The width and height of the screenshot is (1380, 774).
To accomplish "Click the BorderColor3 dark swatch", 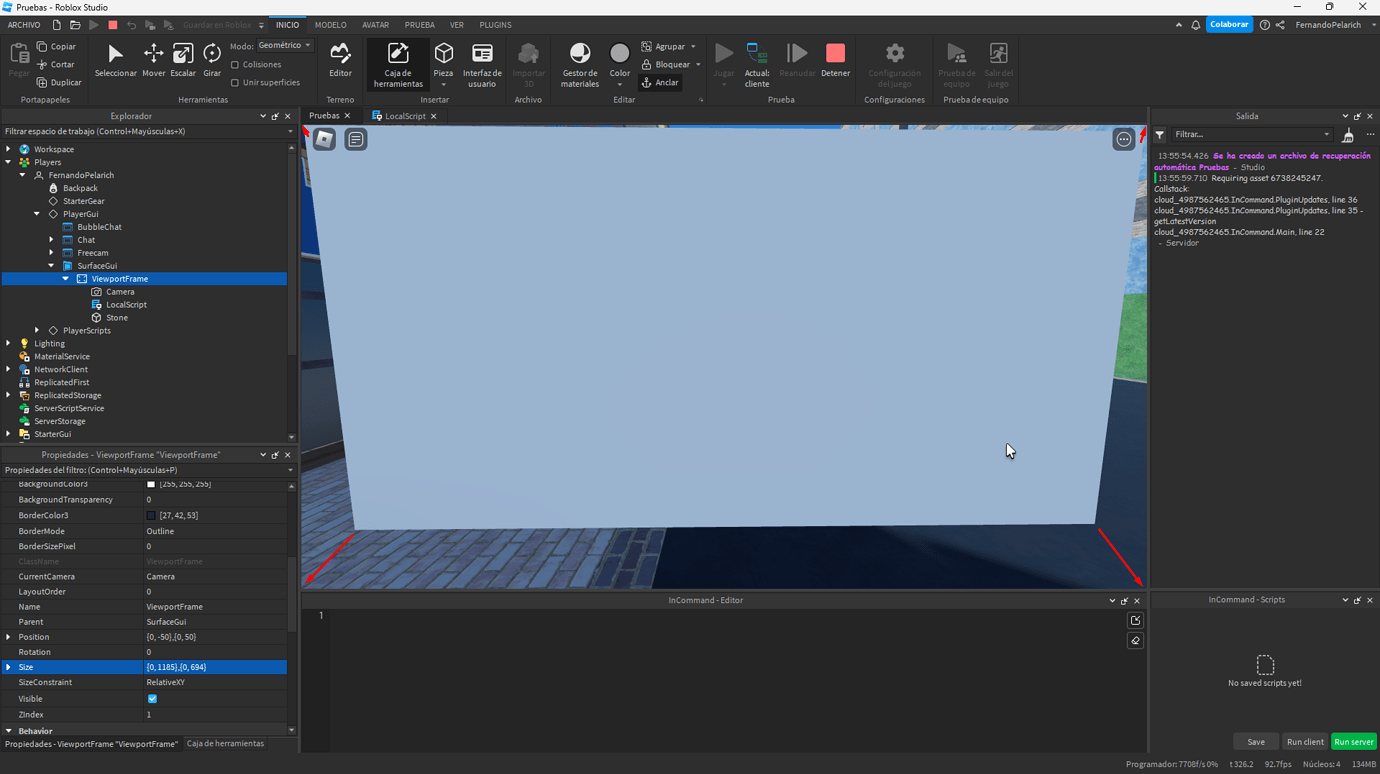I will click(151, 516).
